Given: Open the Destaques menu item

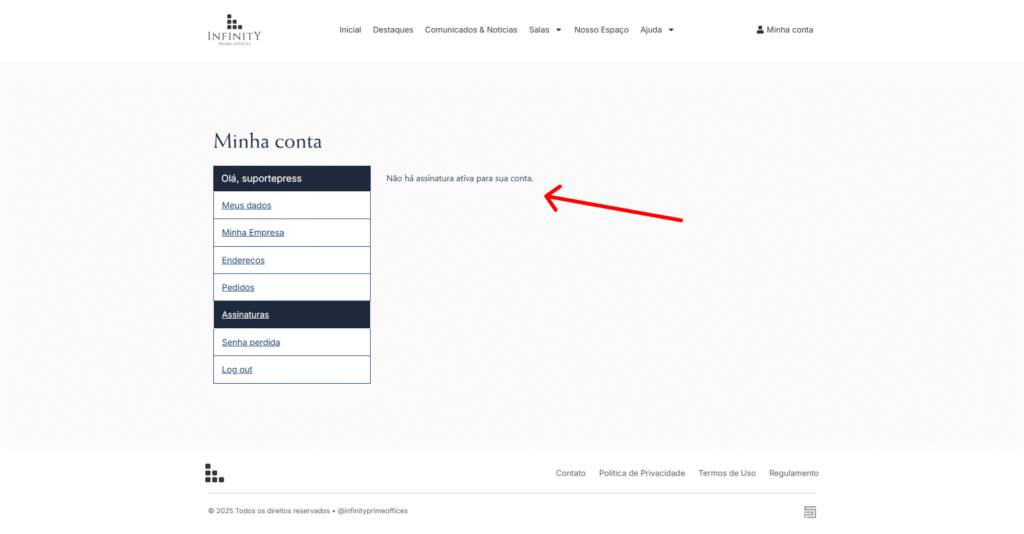Looking at the screenshot, I should coord(393,30).
